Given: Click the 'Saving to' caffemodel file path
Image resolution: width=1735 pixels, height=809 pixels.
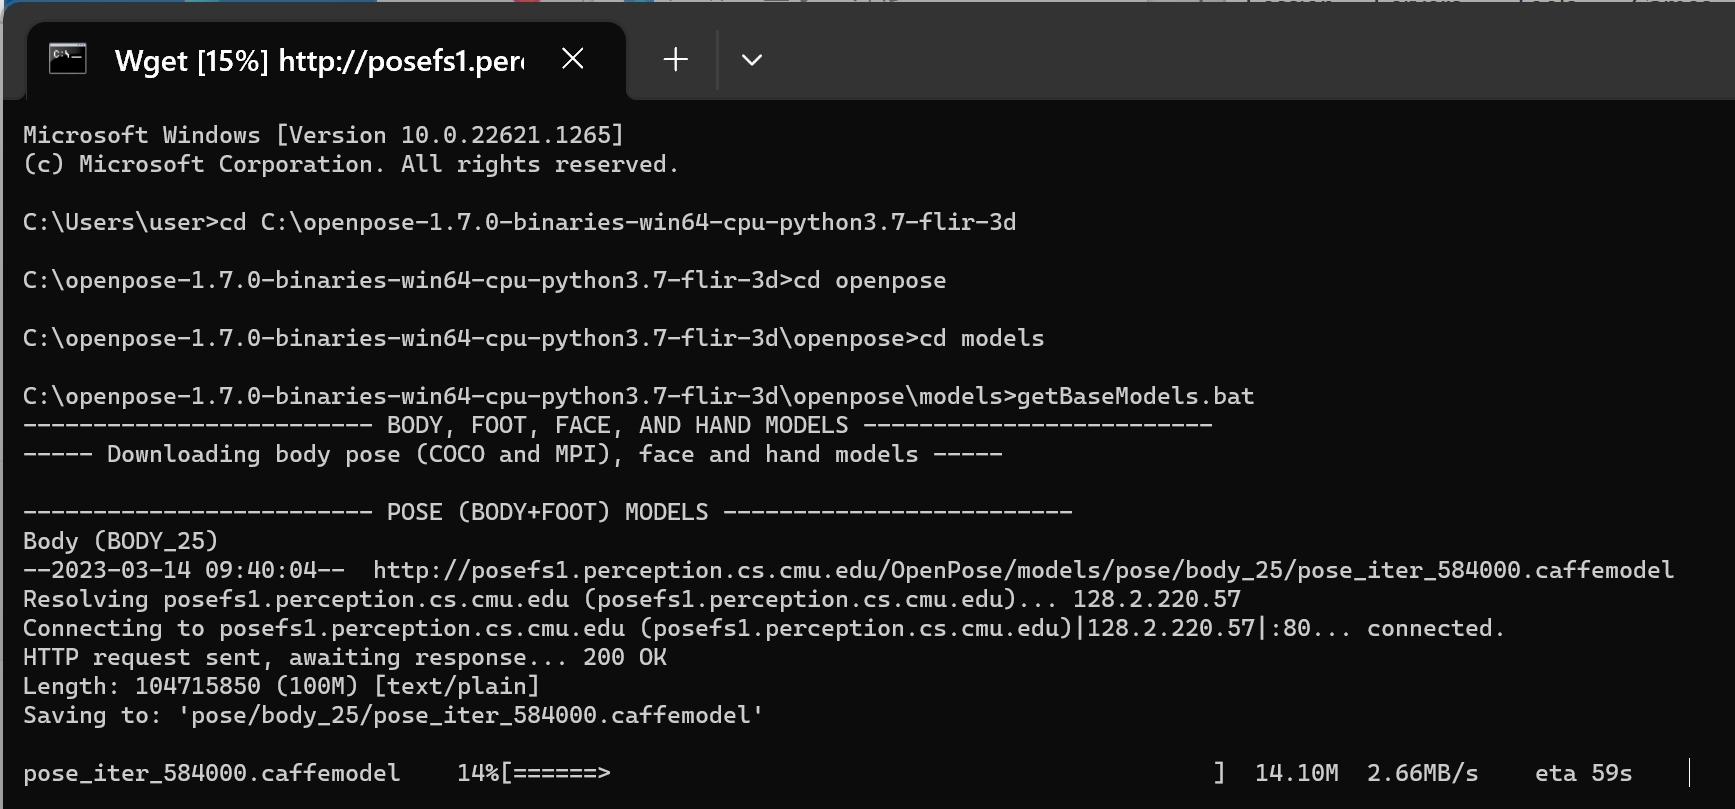Looking at the screenshot, I should (x=470, y=715).
